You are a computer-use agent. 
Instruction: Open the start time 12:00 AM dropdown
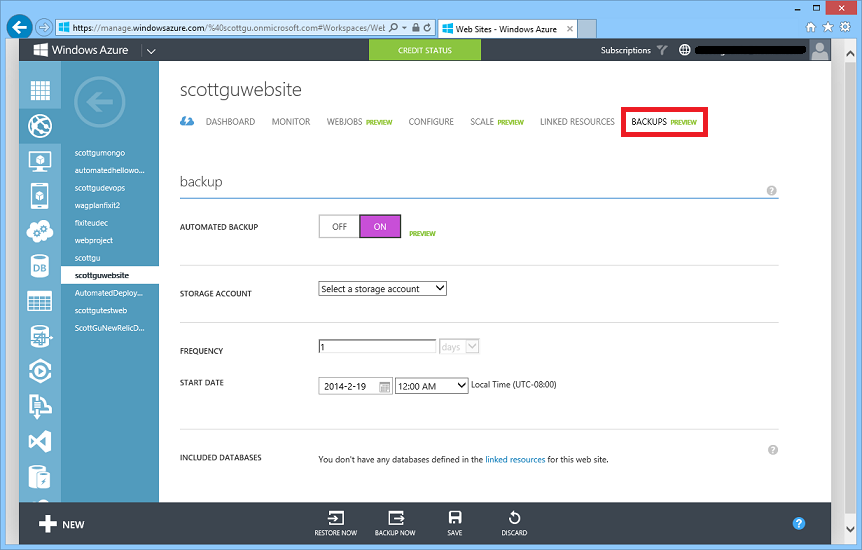coord(432,385)
